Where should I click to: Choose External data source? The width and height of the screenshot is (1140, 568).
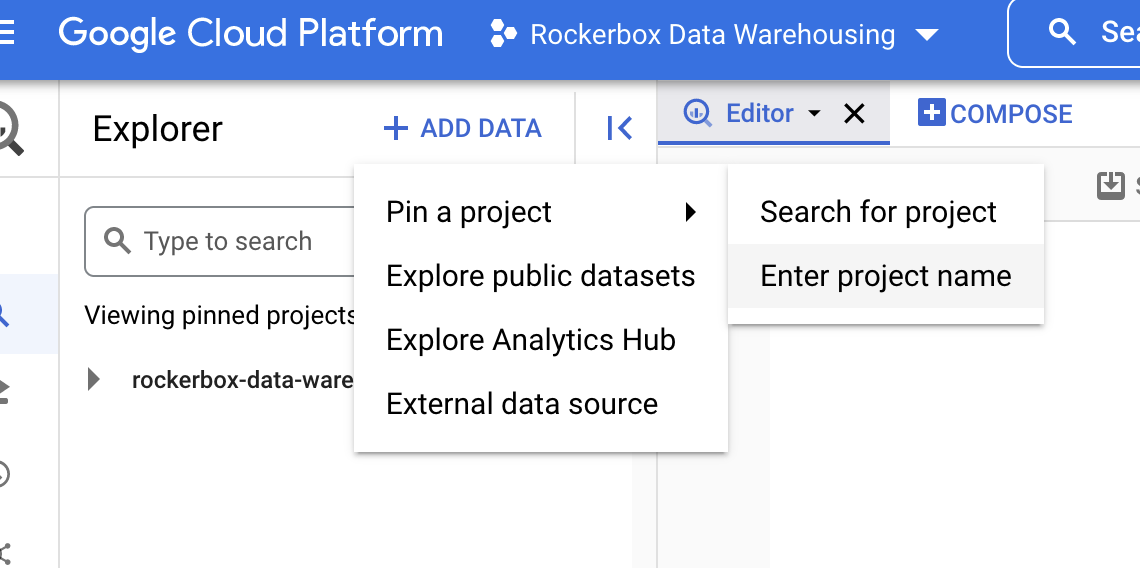point(541,404)
